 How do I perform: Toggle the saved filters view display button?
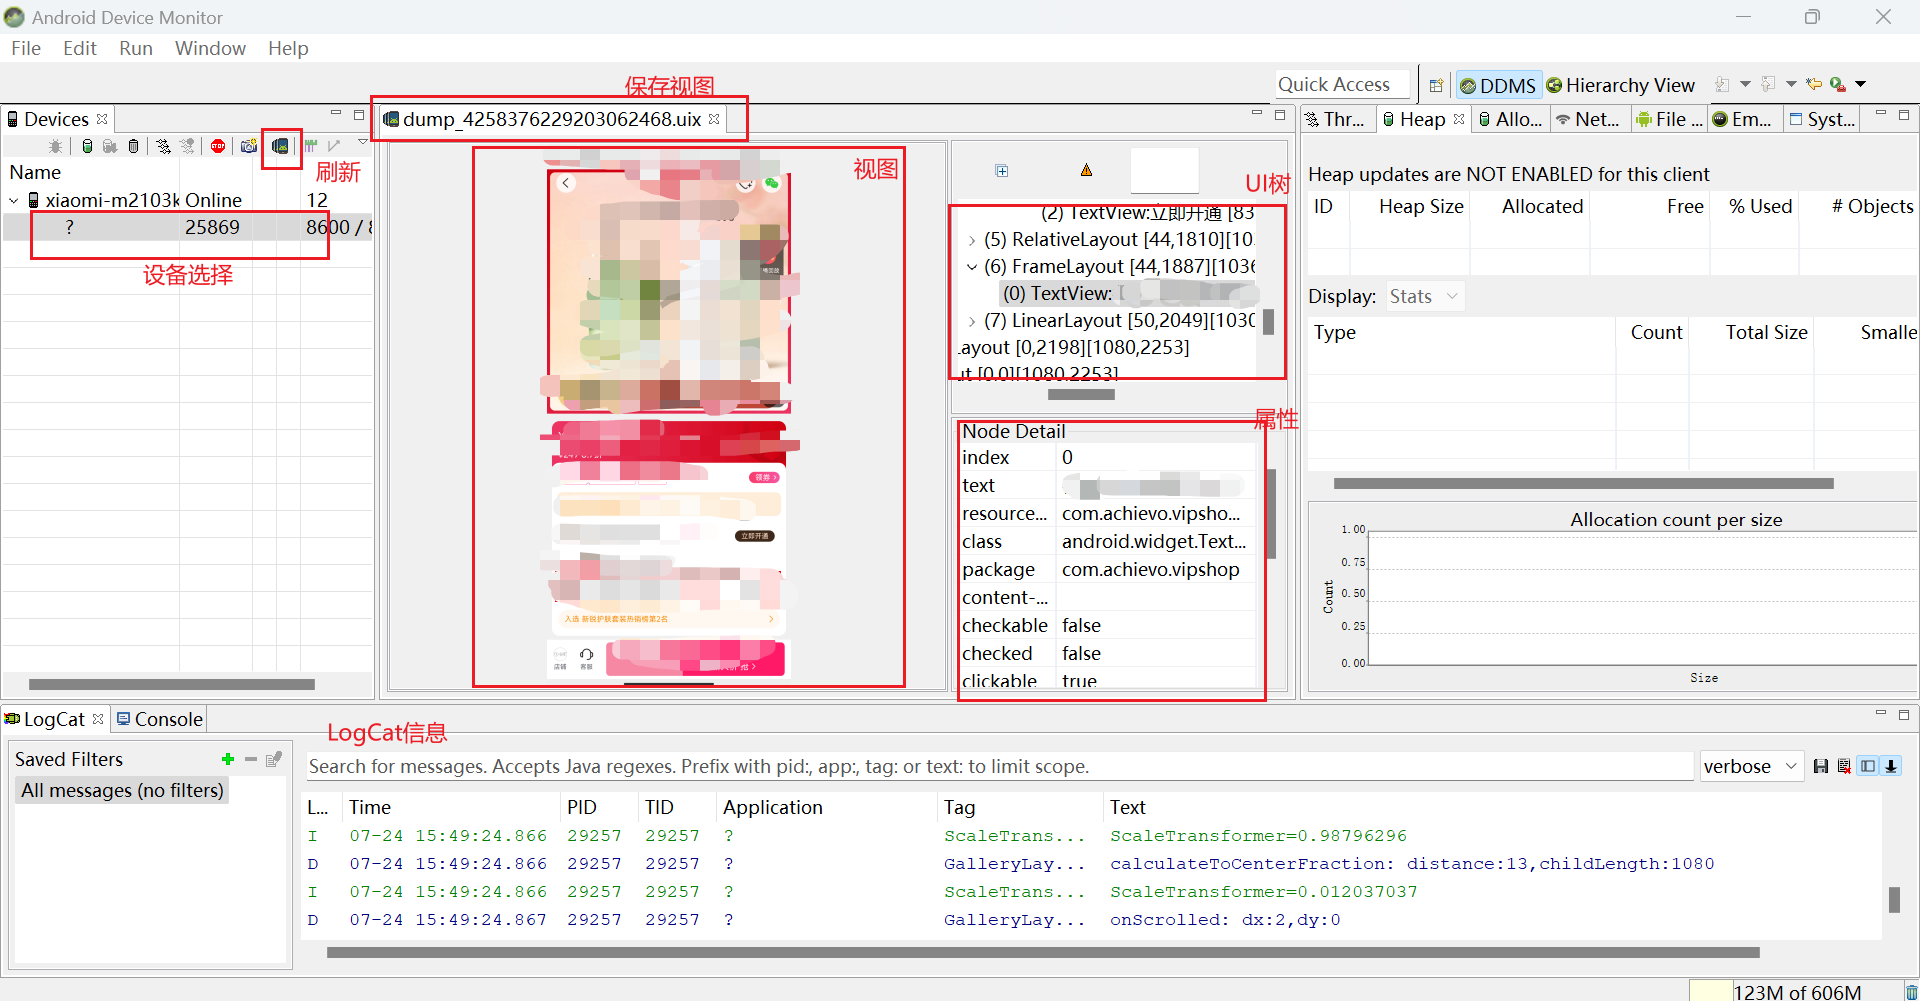1868,766
